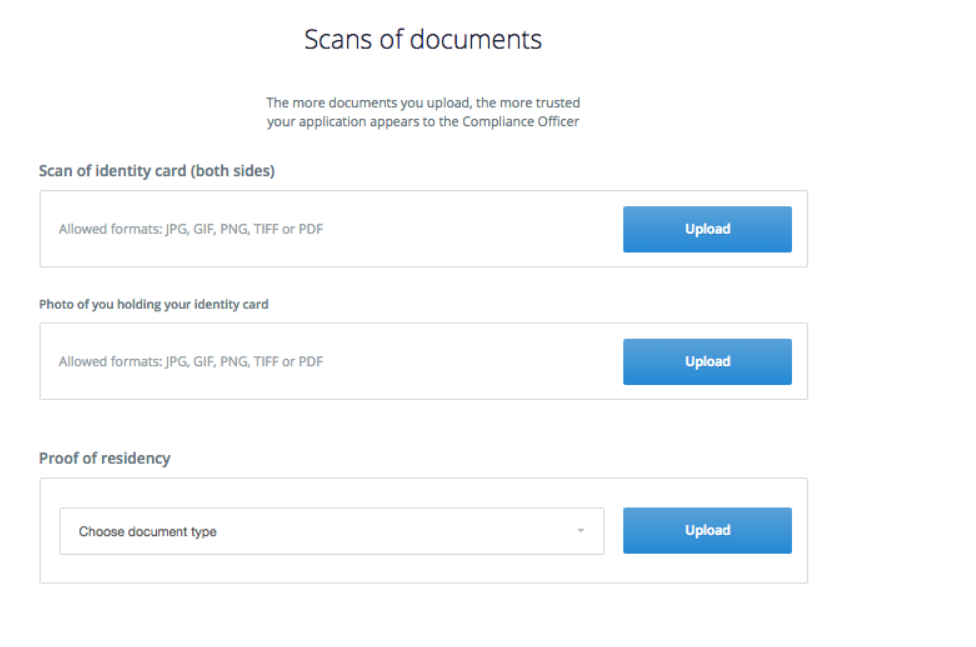Select the 'Scans of documents' page heading
Image resolution: width=976 pixels, height=647 pixels.
pos(423,39)
